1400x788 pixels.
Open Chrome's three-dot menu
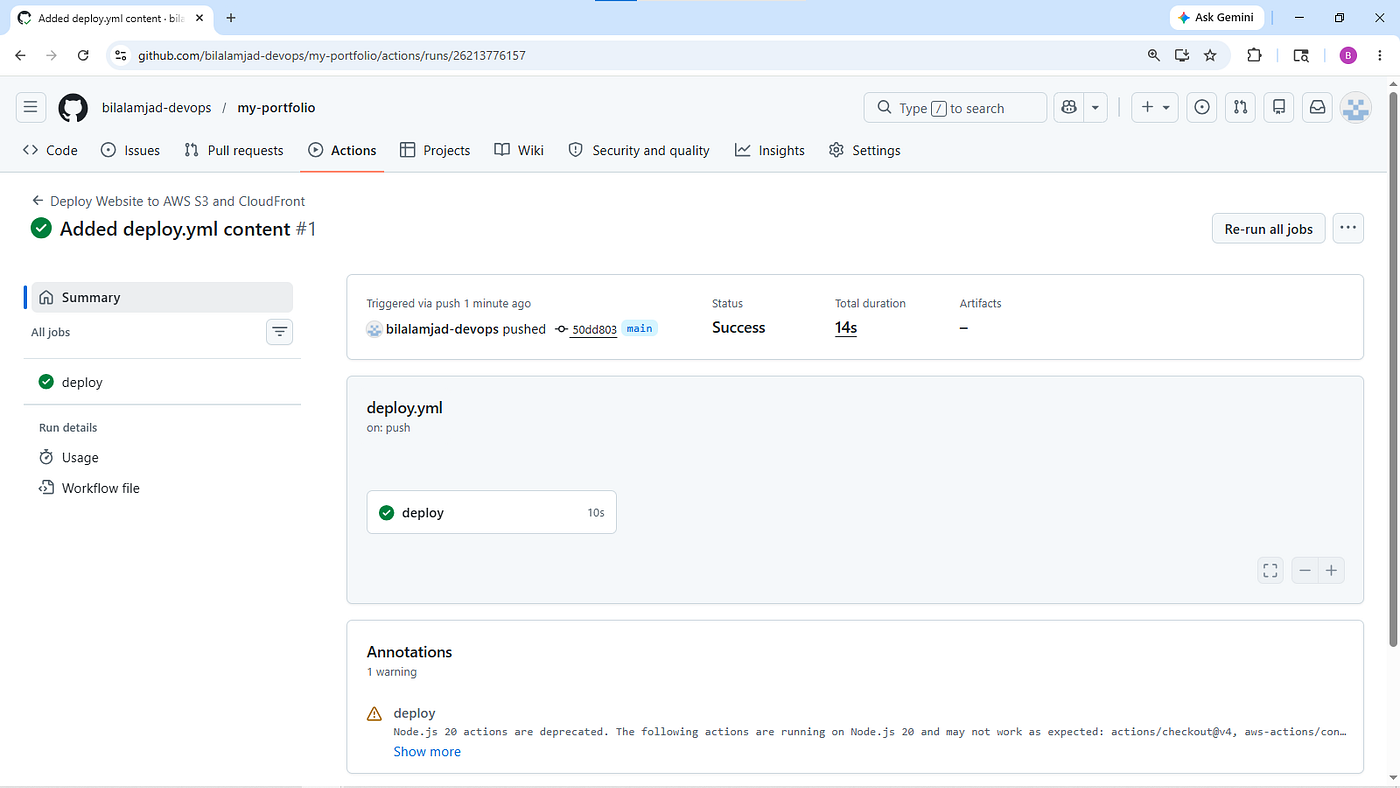click(1380, 56)
